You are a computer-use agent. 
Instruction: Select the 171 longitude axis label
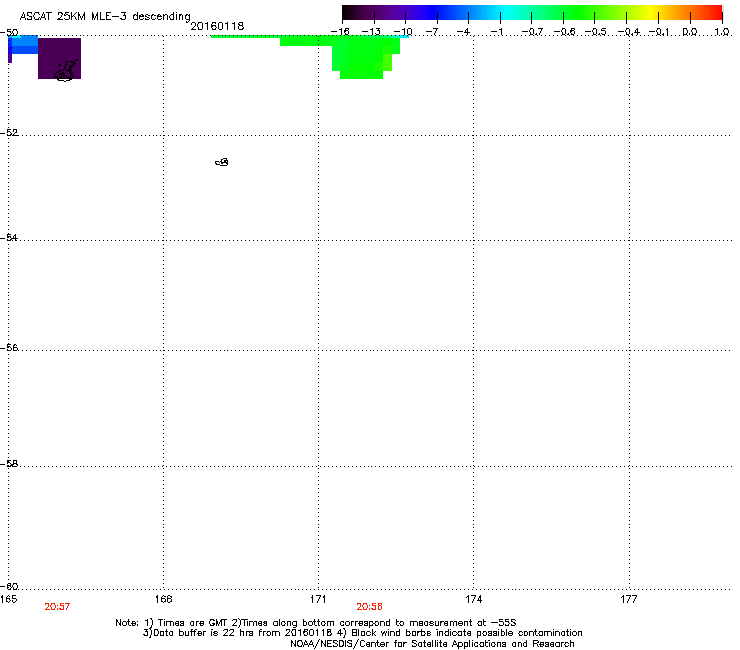318,599
